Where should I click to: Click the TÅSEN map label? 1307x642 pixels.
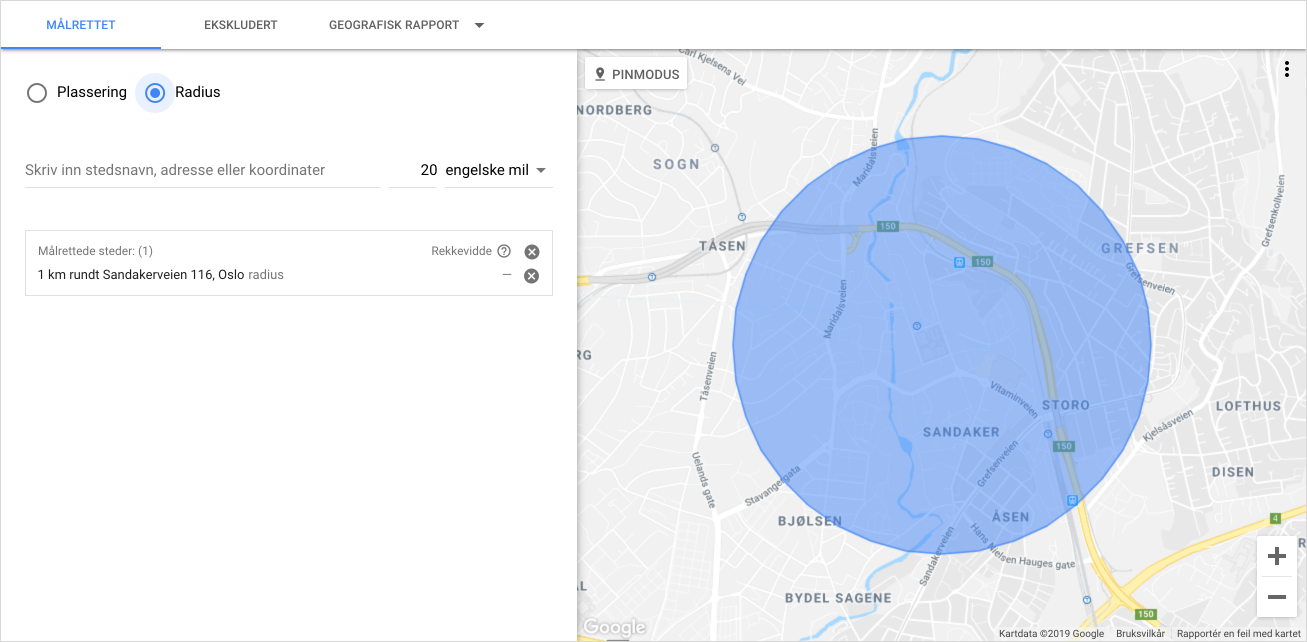[x=722, y=246]
